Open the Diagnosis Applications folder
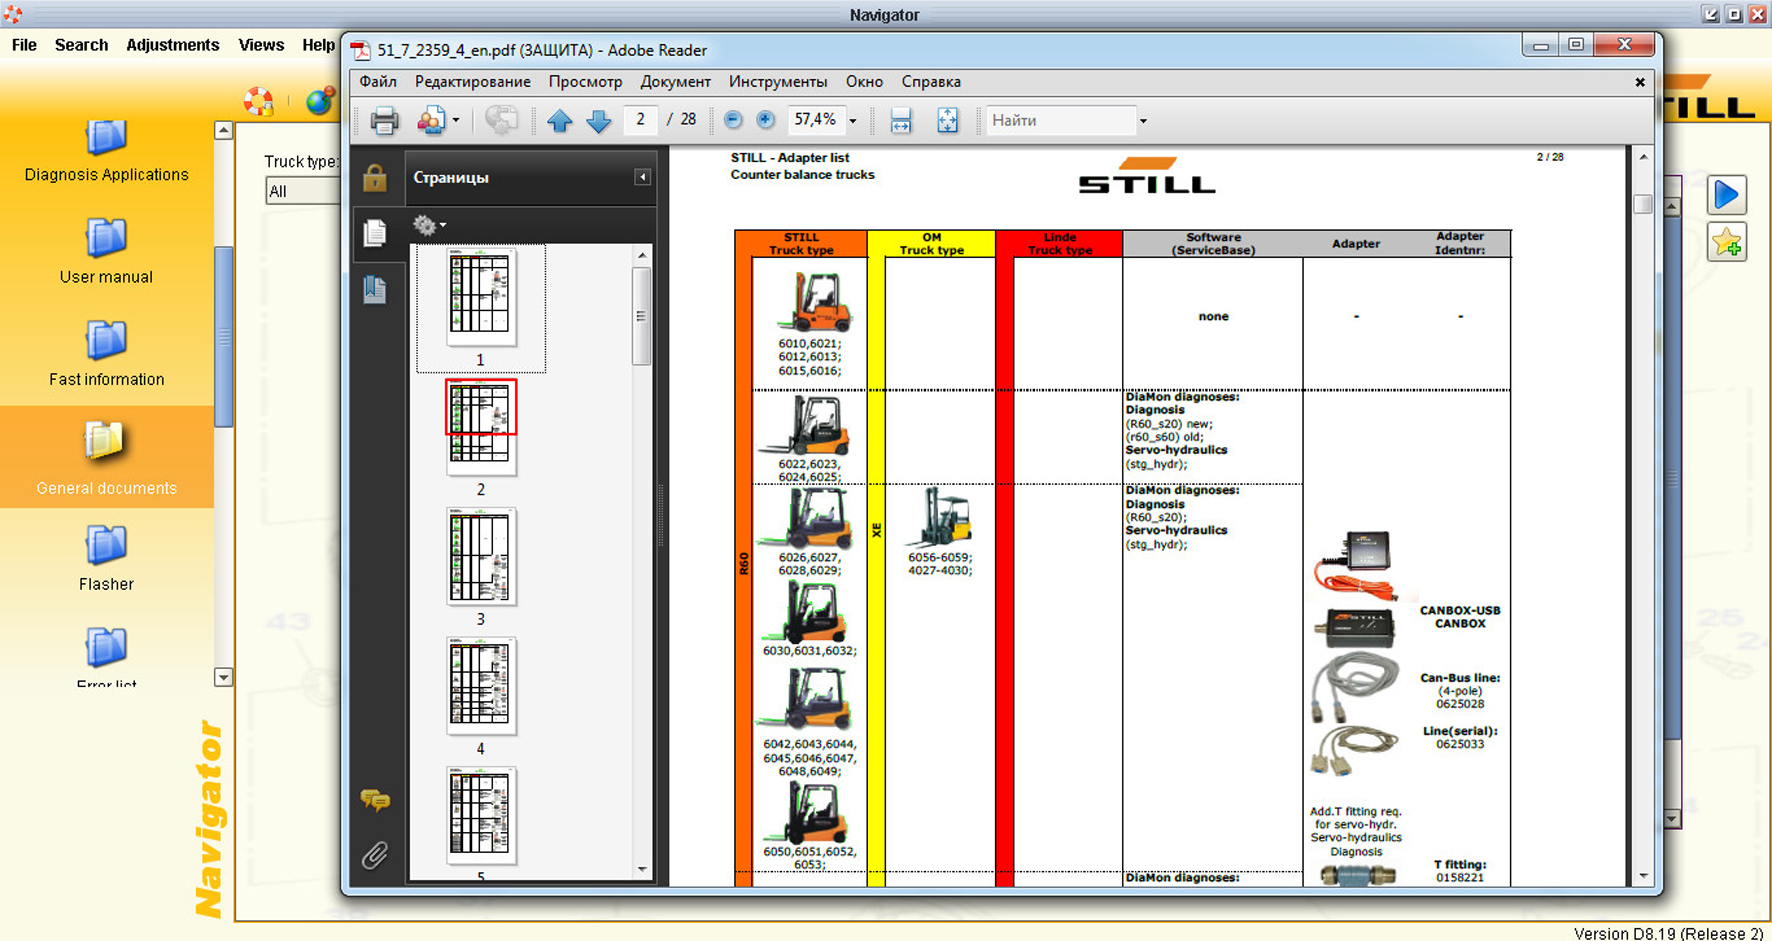Screen dimensions: 1772x941 click(x=106, y=148)
